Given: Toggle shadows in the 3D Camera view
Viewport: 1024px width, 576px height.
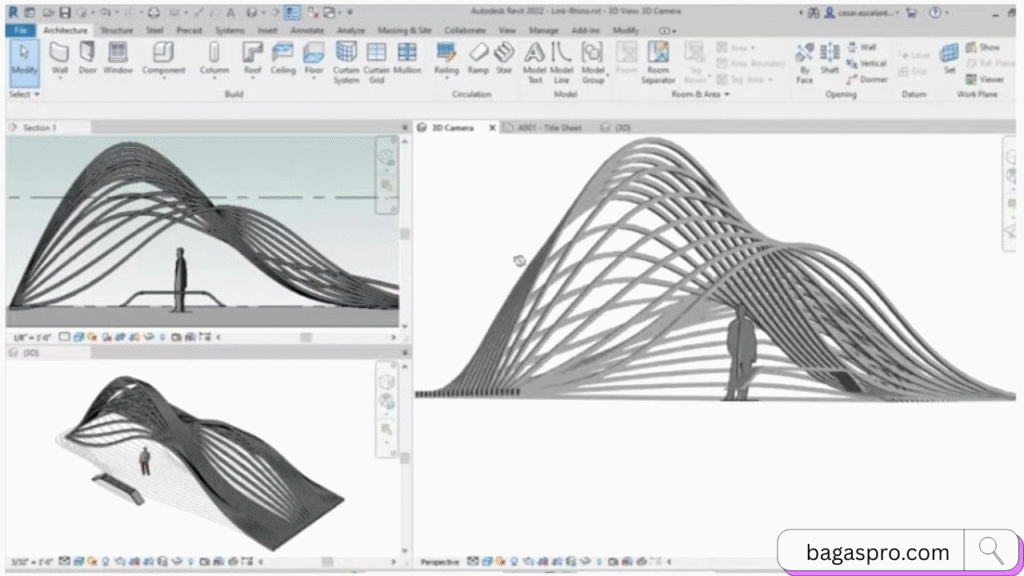Looking at the screenshot, I should click(x=514, y=562).
